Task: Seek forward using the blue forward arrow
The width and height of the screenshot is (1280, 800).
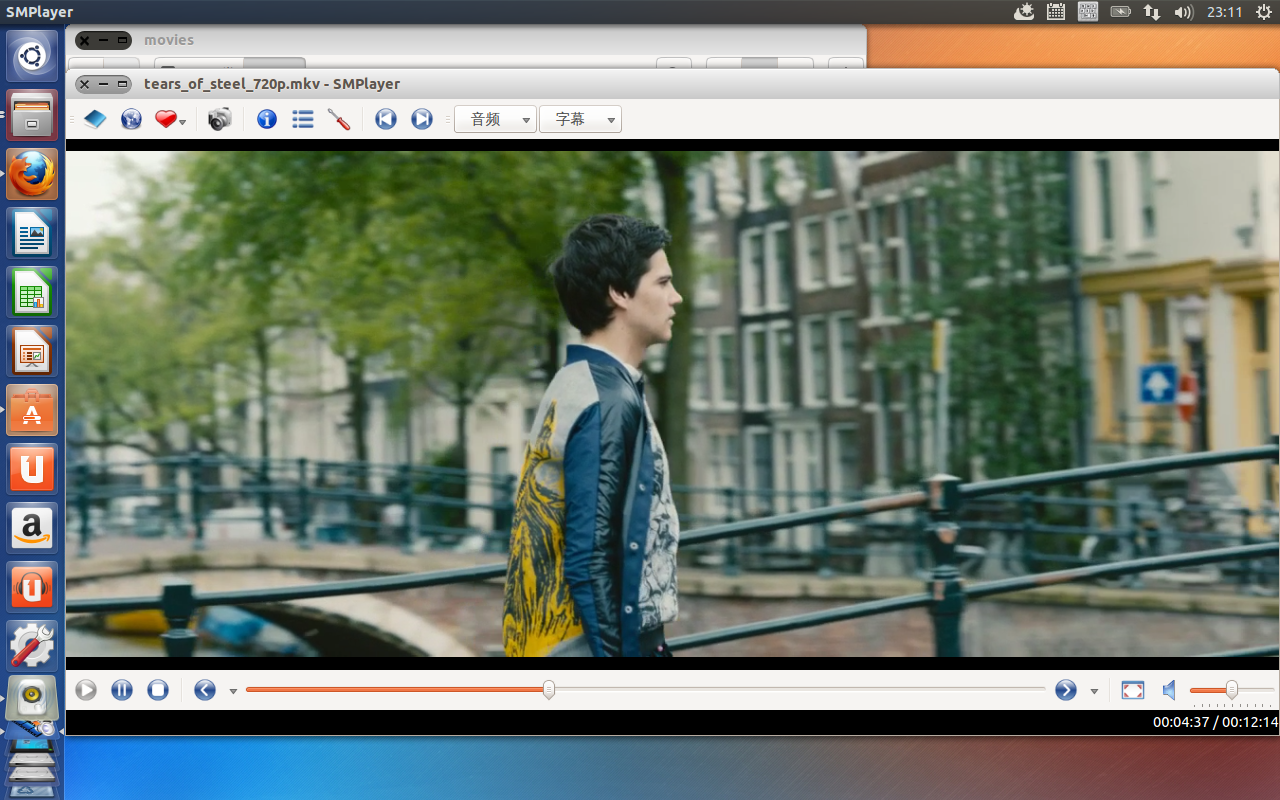Action: point(1066,690)
